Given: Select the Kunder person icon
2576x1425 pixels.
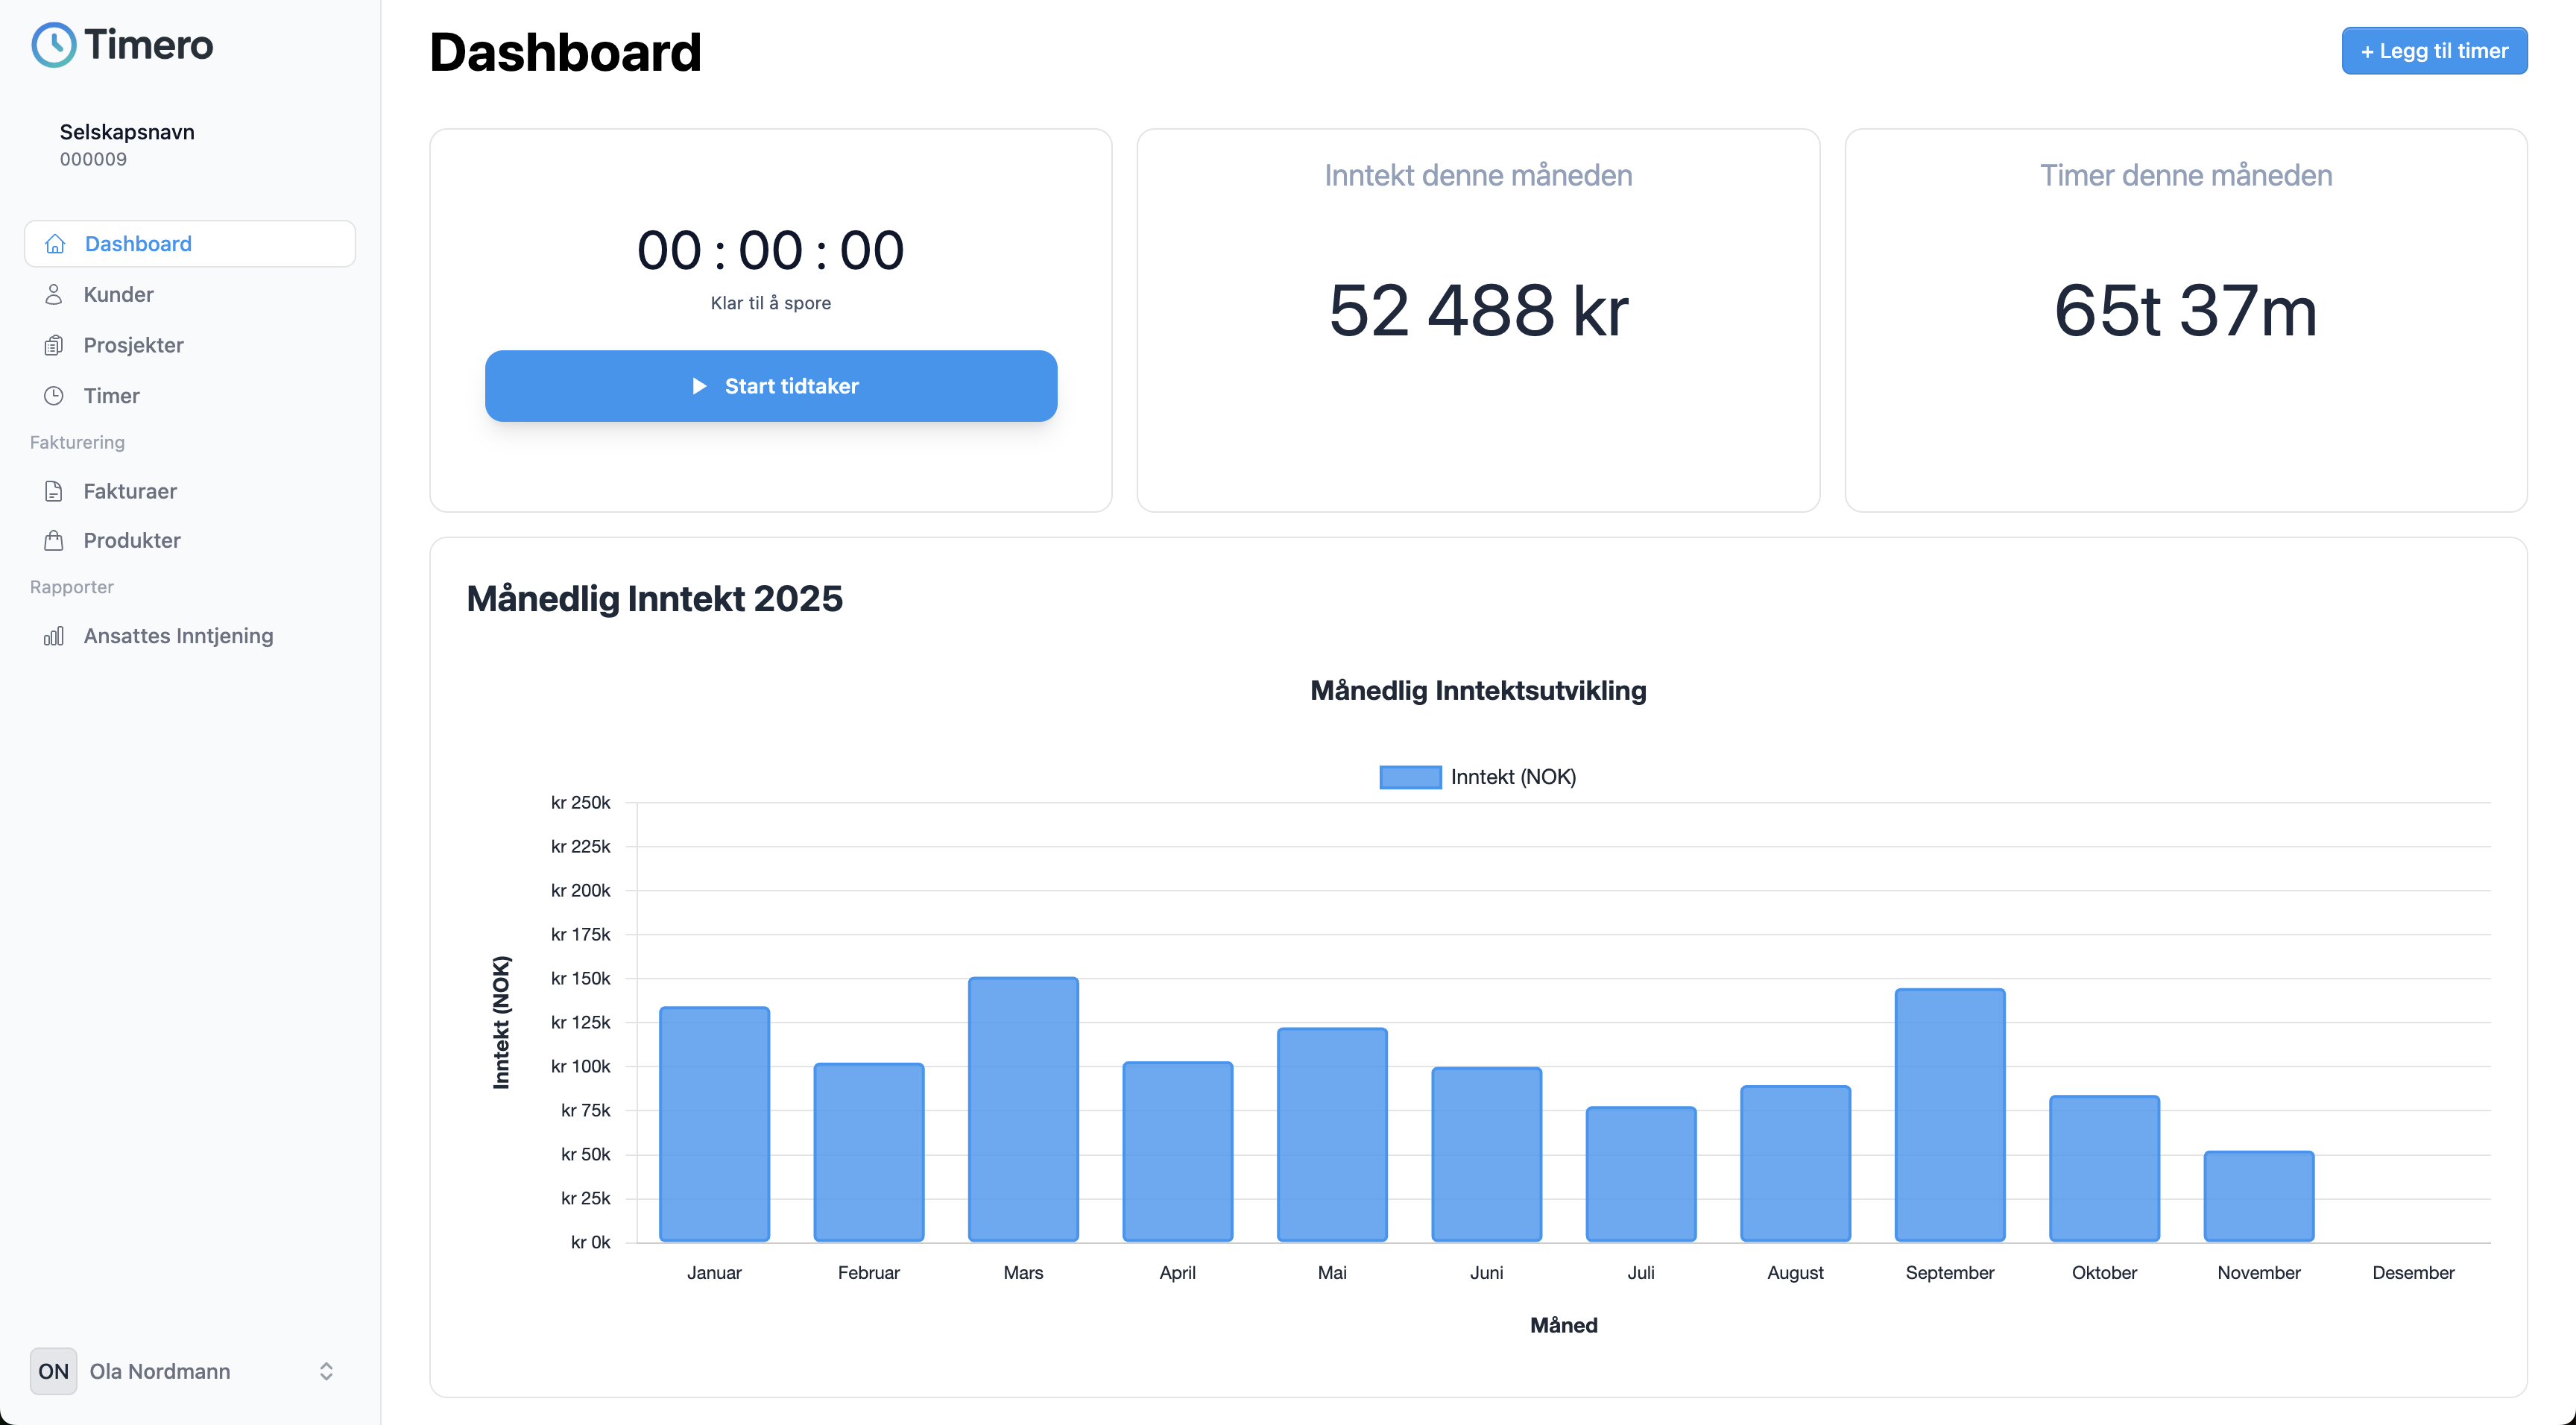Looking at the screenshot, I should coord(54,294).
